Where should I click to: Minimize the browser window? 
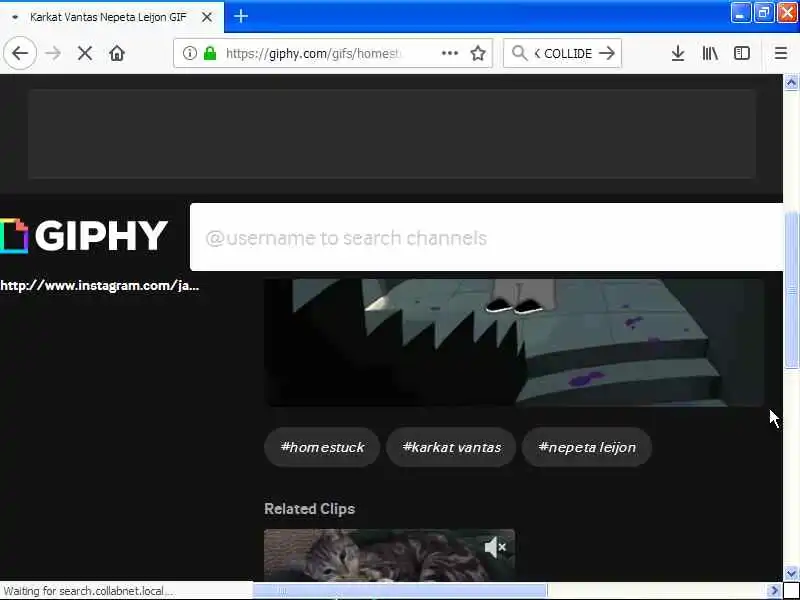tap(740, 13)
